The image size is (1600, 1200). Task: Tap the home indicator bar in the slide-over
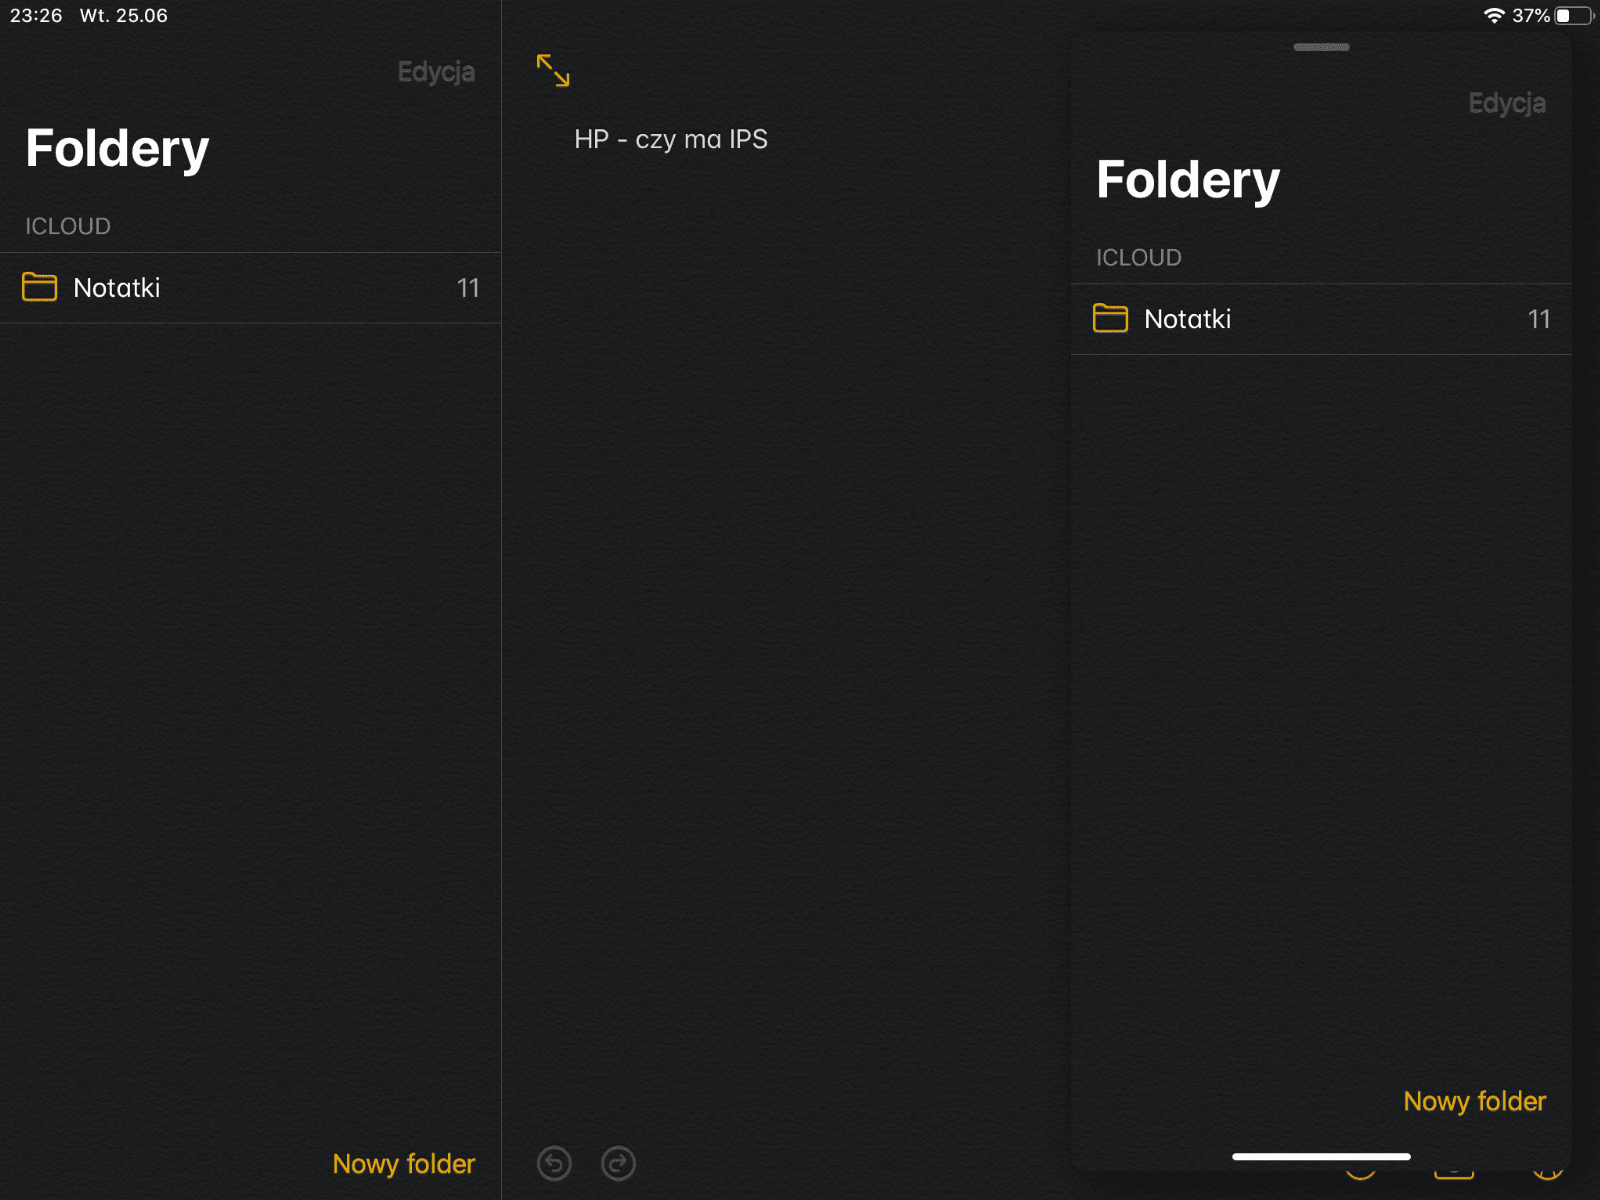click(1321, 1157)
